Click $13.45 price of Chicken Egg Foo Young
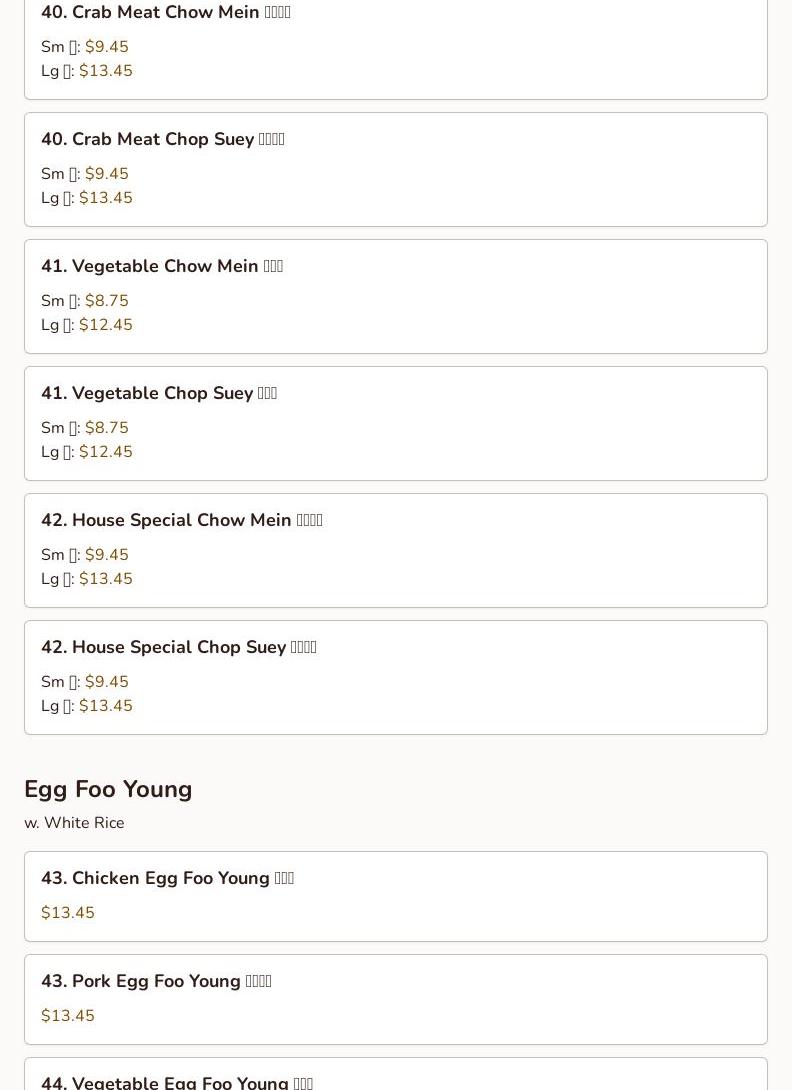 point(67,913)
